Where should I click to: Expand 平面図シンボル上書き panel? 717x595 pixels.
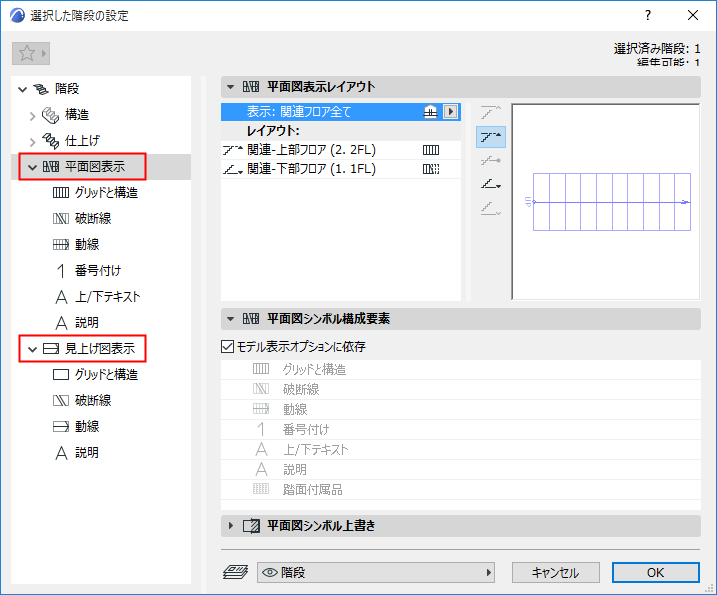(460, 526)
